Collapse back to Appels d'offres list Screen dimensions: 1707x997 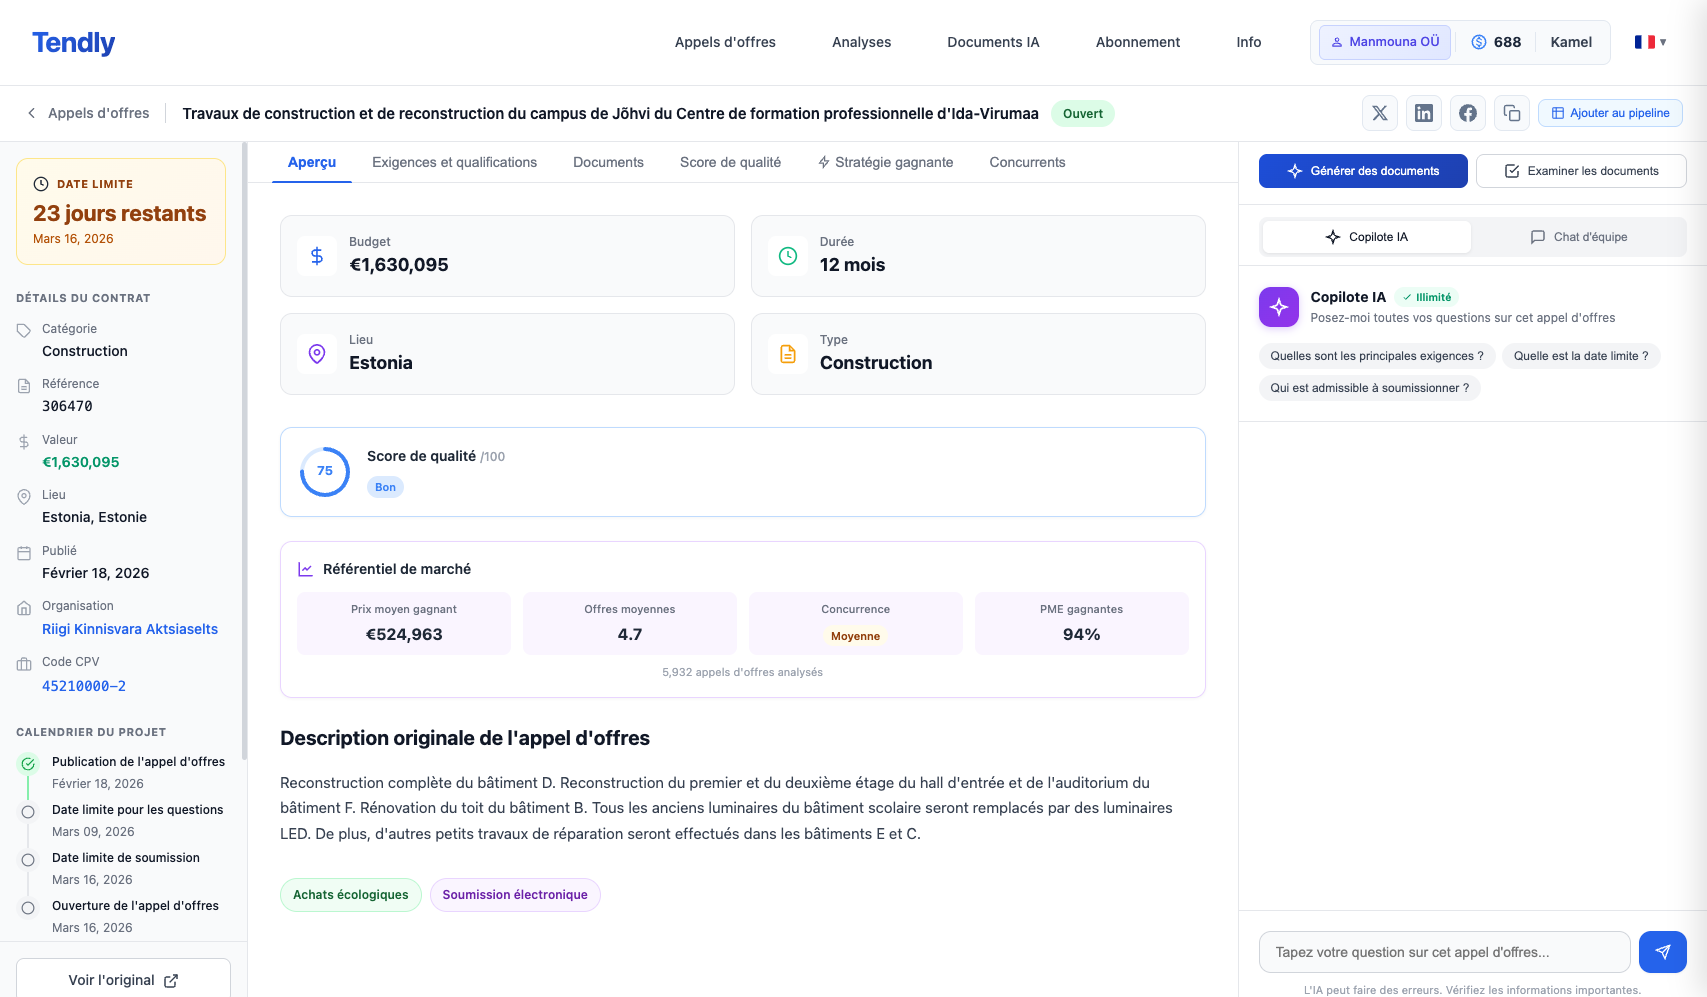87,113
